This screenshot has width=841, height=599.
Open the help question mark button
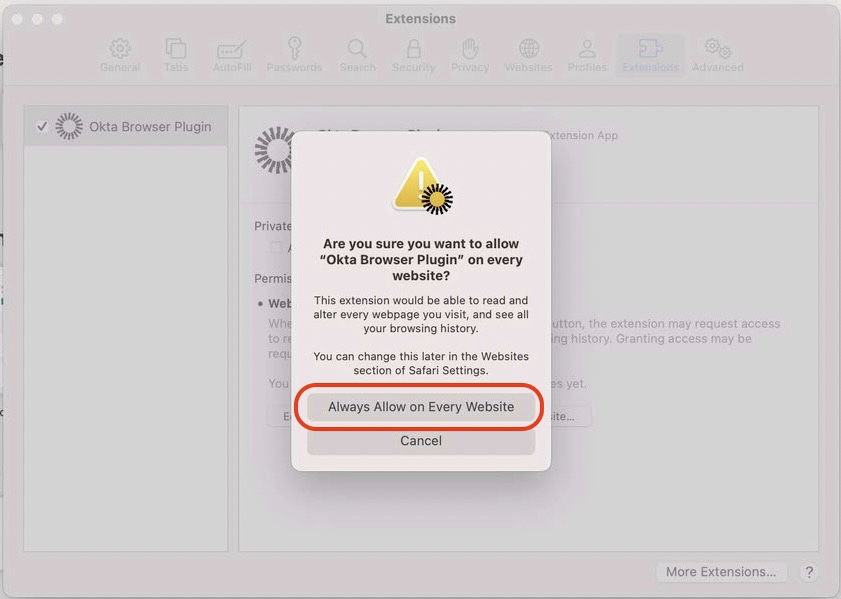pos(809,572)
